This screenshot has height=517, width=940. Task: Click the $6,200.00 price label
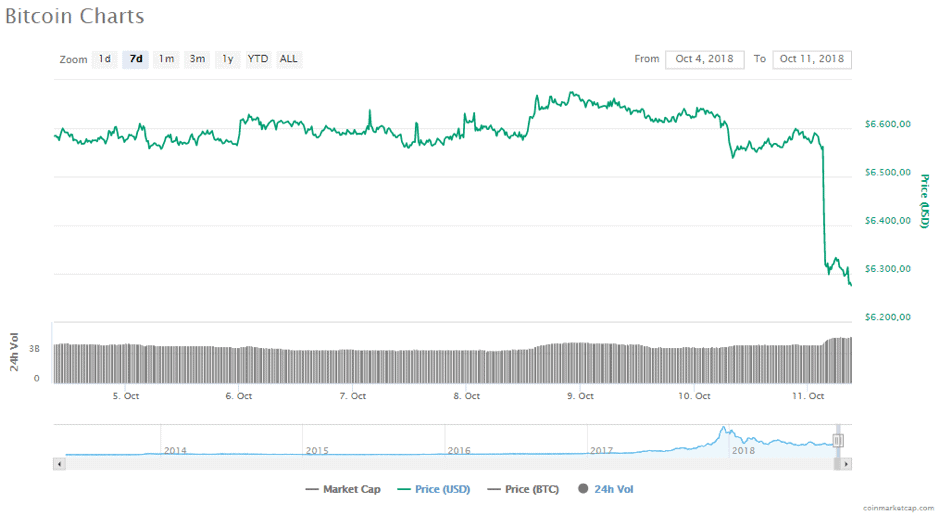tap(888, 317)
